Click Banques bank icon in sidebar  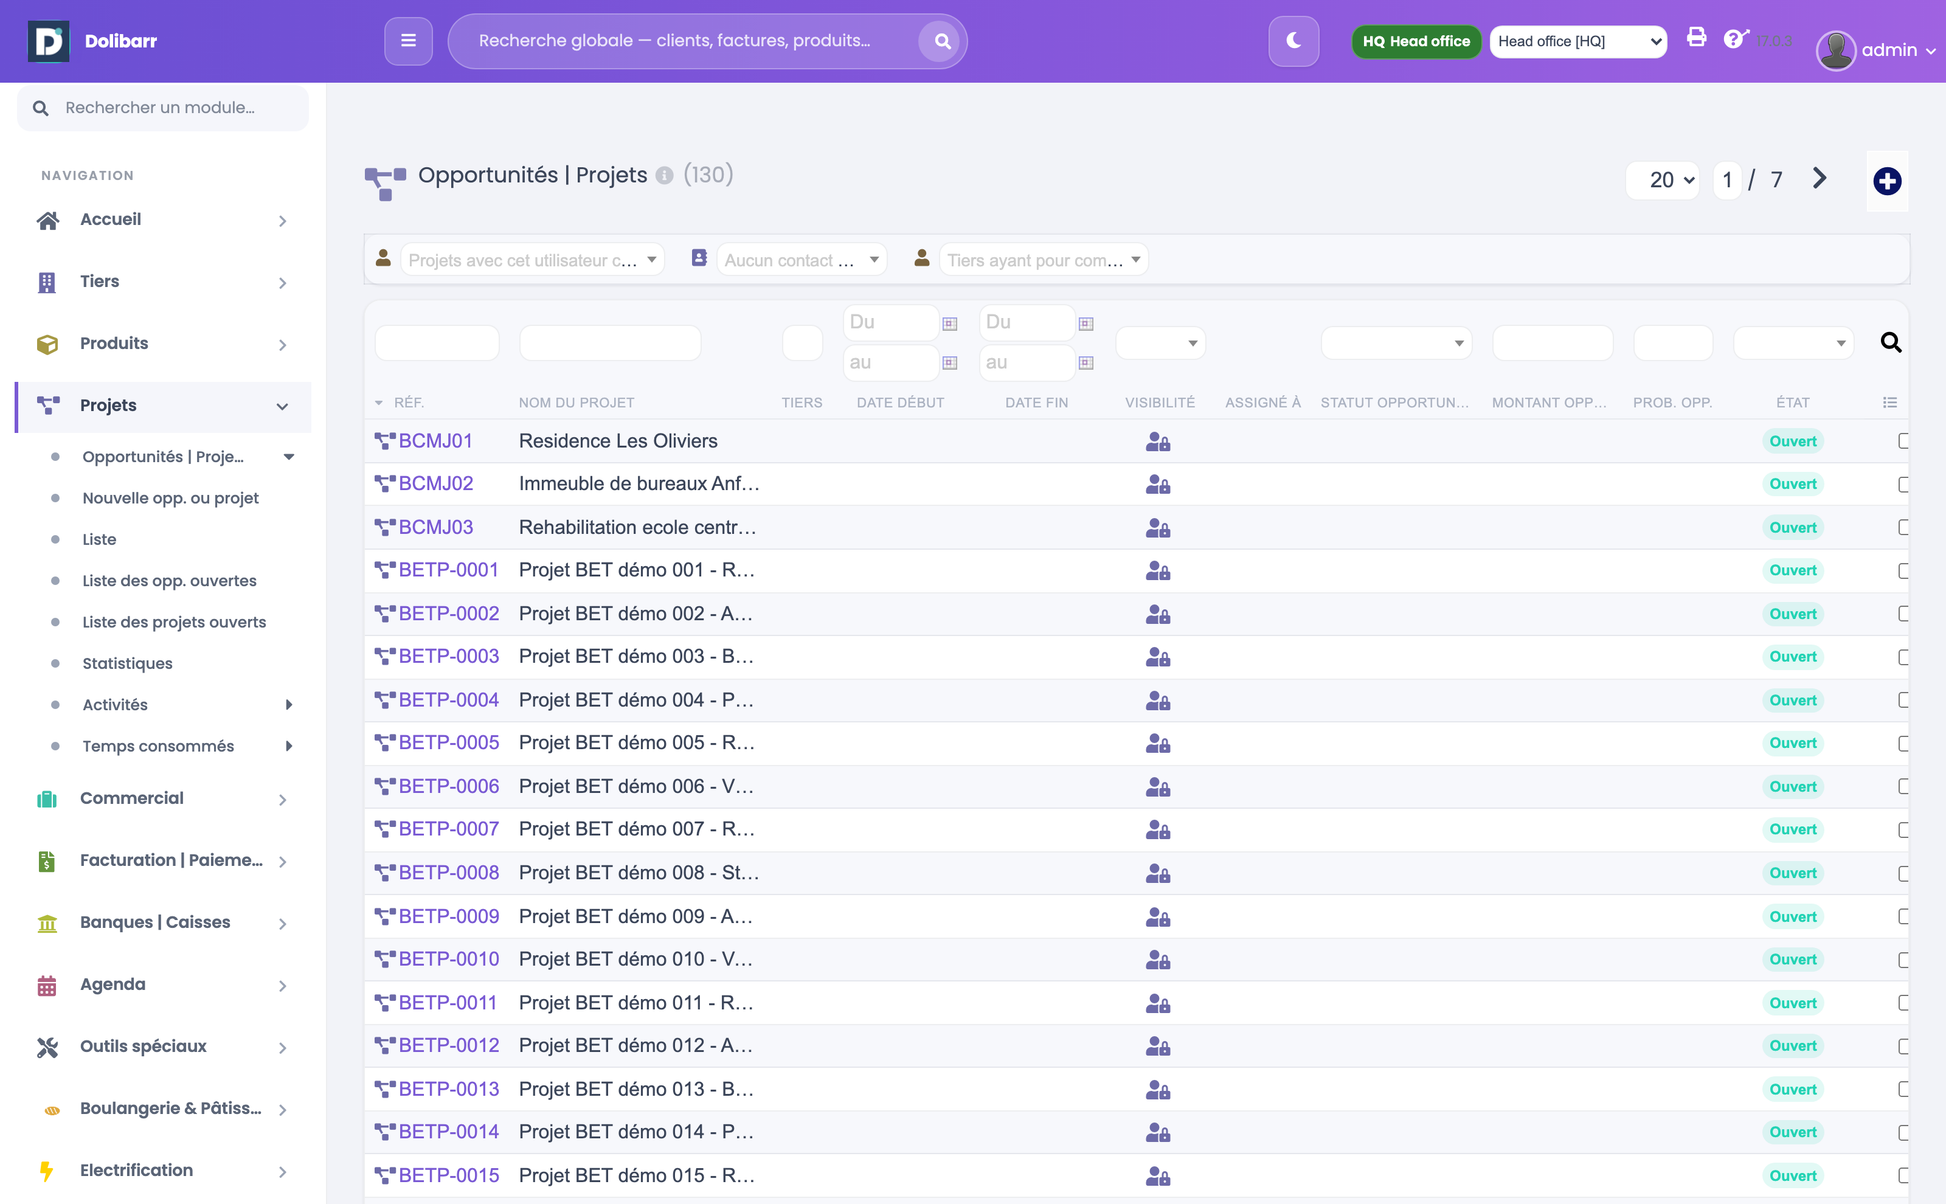[47, 923]
